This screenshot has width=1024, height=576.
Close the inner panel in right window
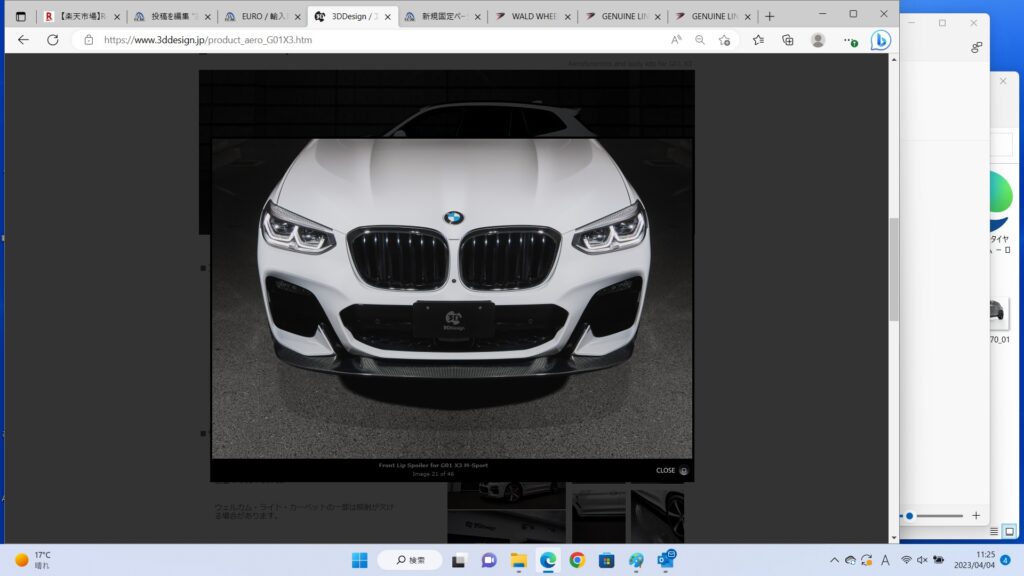(x=1003, y=81)
